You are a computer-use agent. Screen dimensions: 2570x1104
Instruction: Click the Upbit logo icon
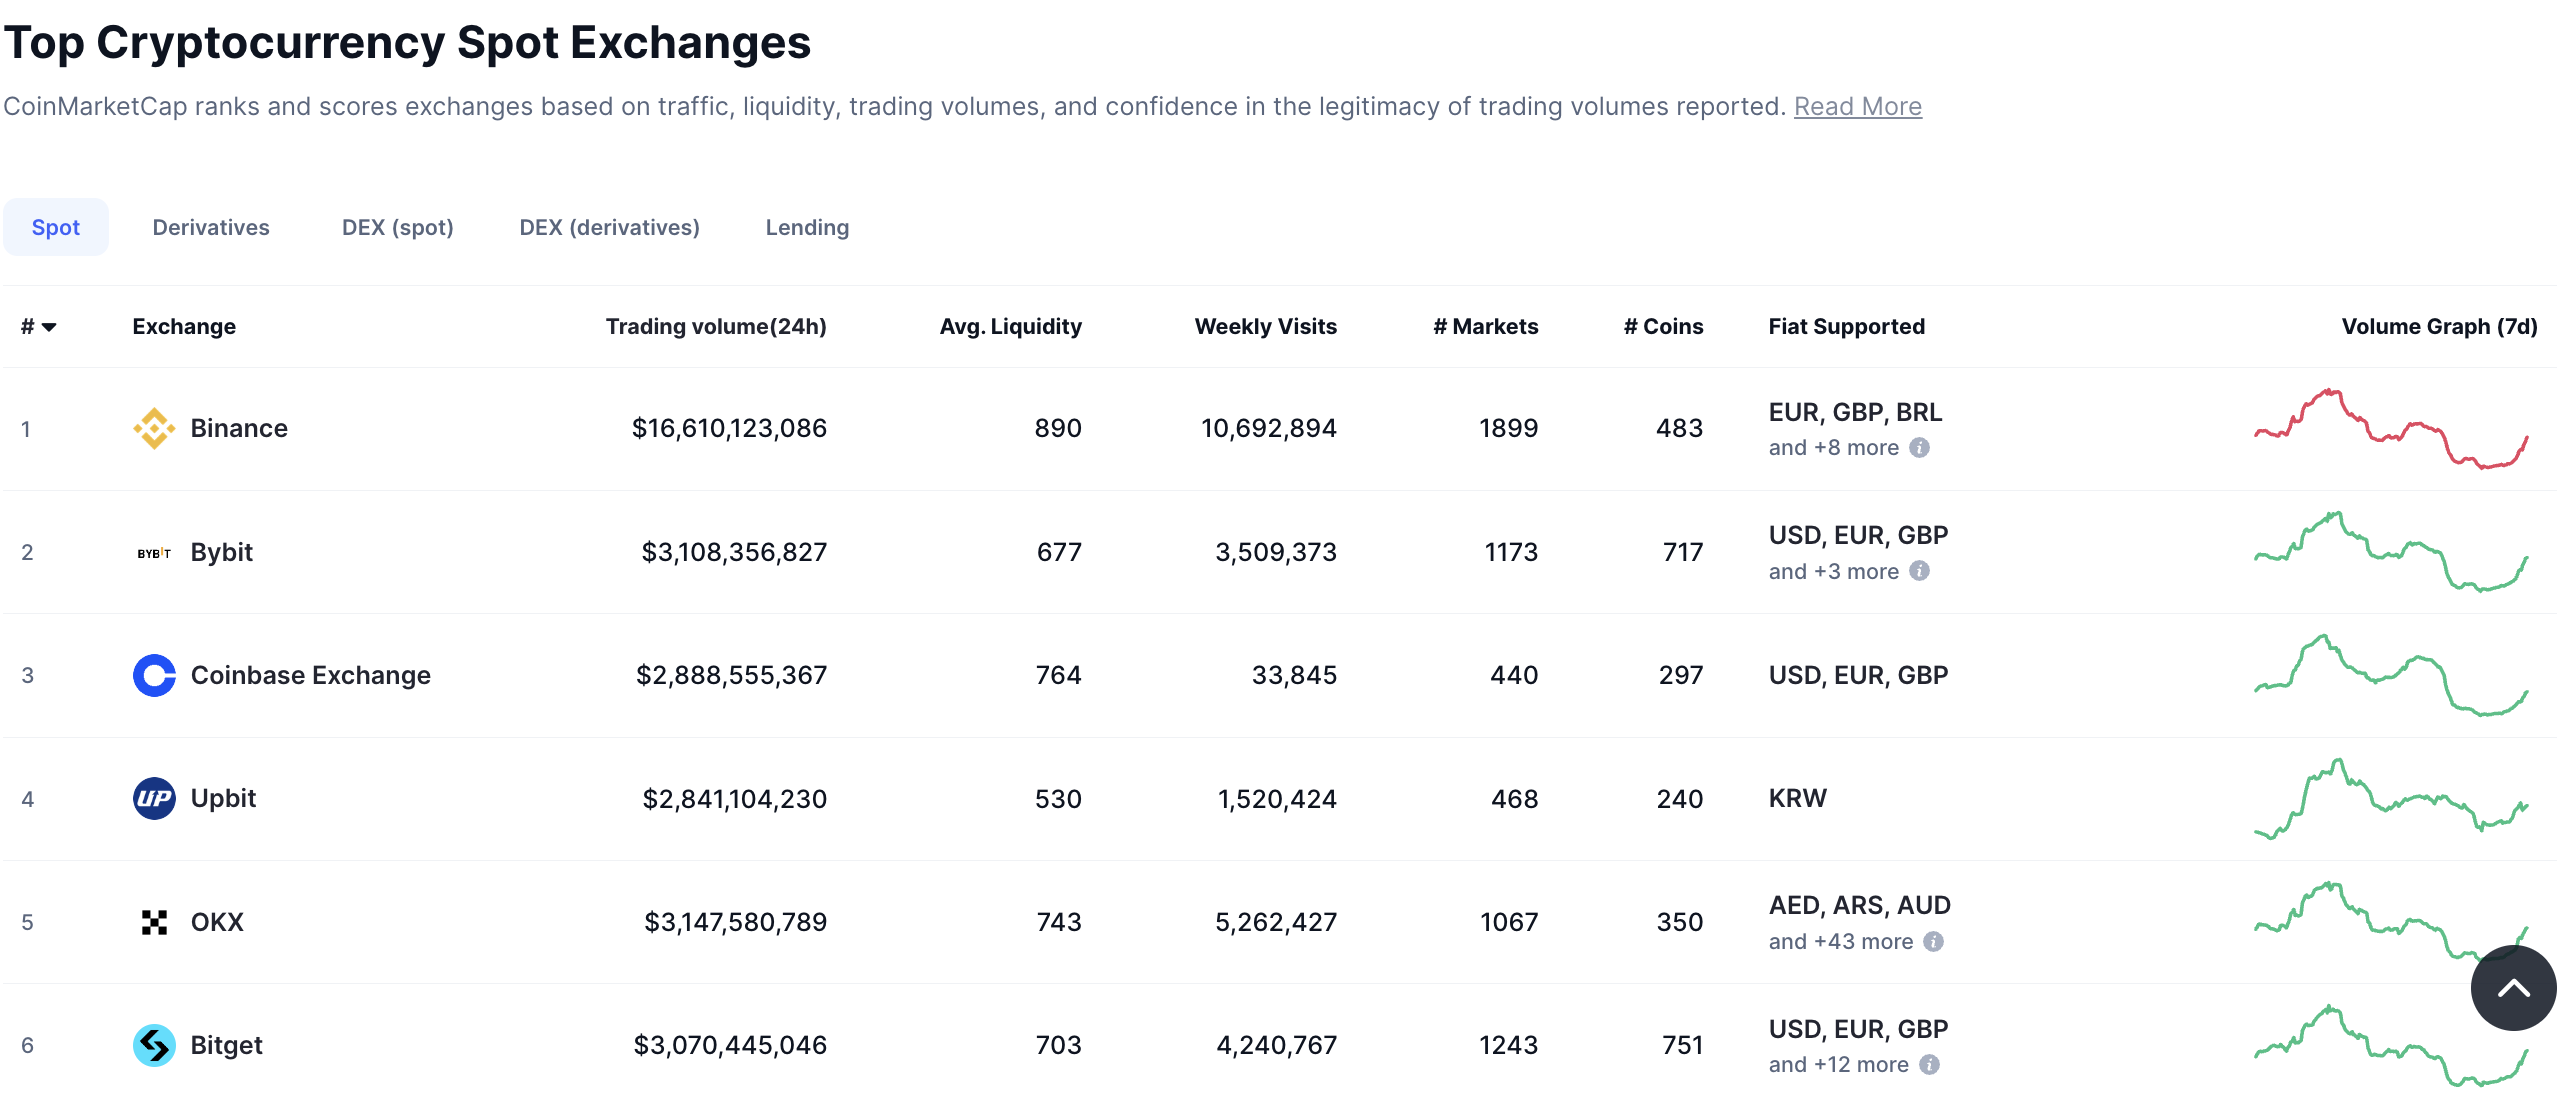154,798
